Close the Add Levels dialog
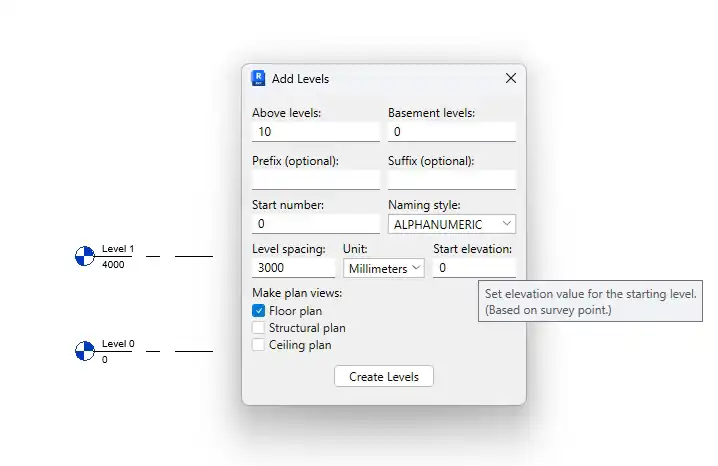Viewport: 718px width, 466px height. 511,78
